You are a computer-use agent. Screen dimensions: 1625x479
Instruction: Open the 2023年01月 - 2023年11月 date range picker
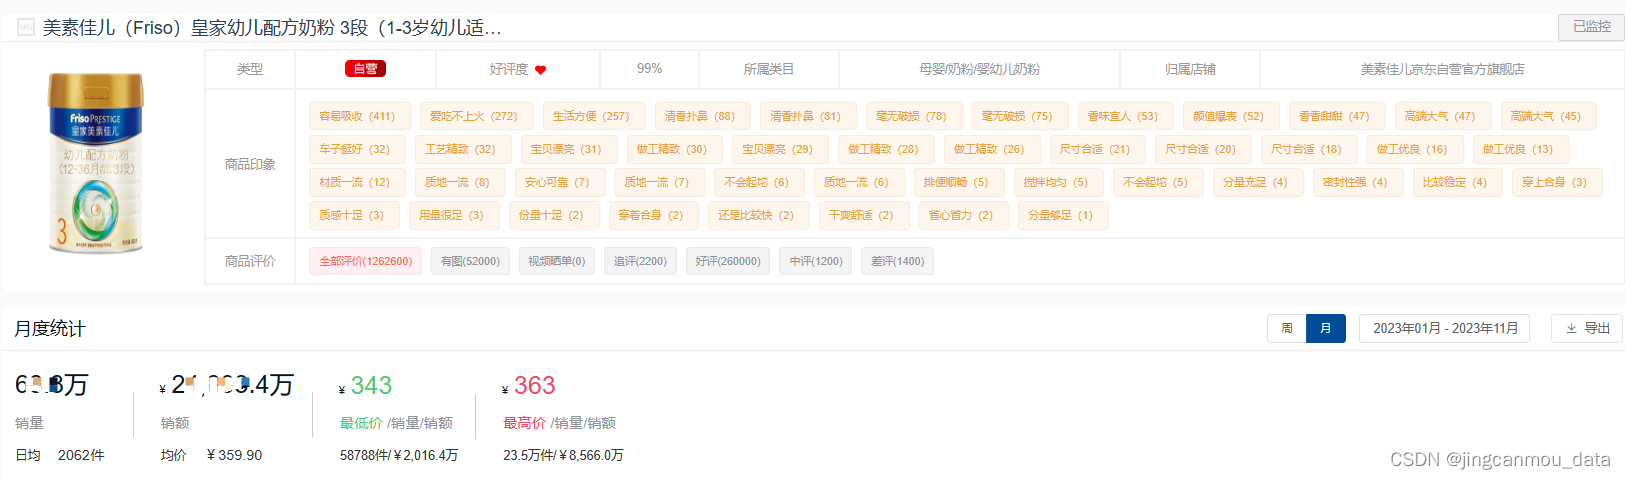1444,328
